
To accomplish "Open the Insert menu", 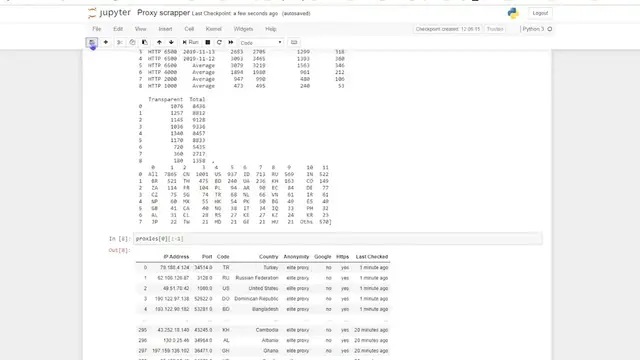I will pyautogui.click(x=165, y=29).
